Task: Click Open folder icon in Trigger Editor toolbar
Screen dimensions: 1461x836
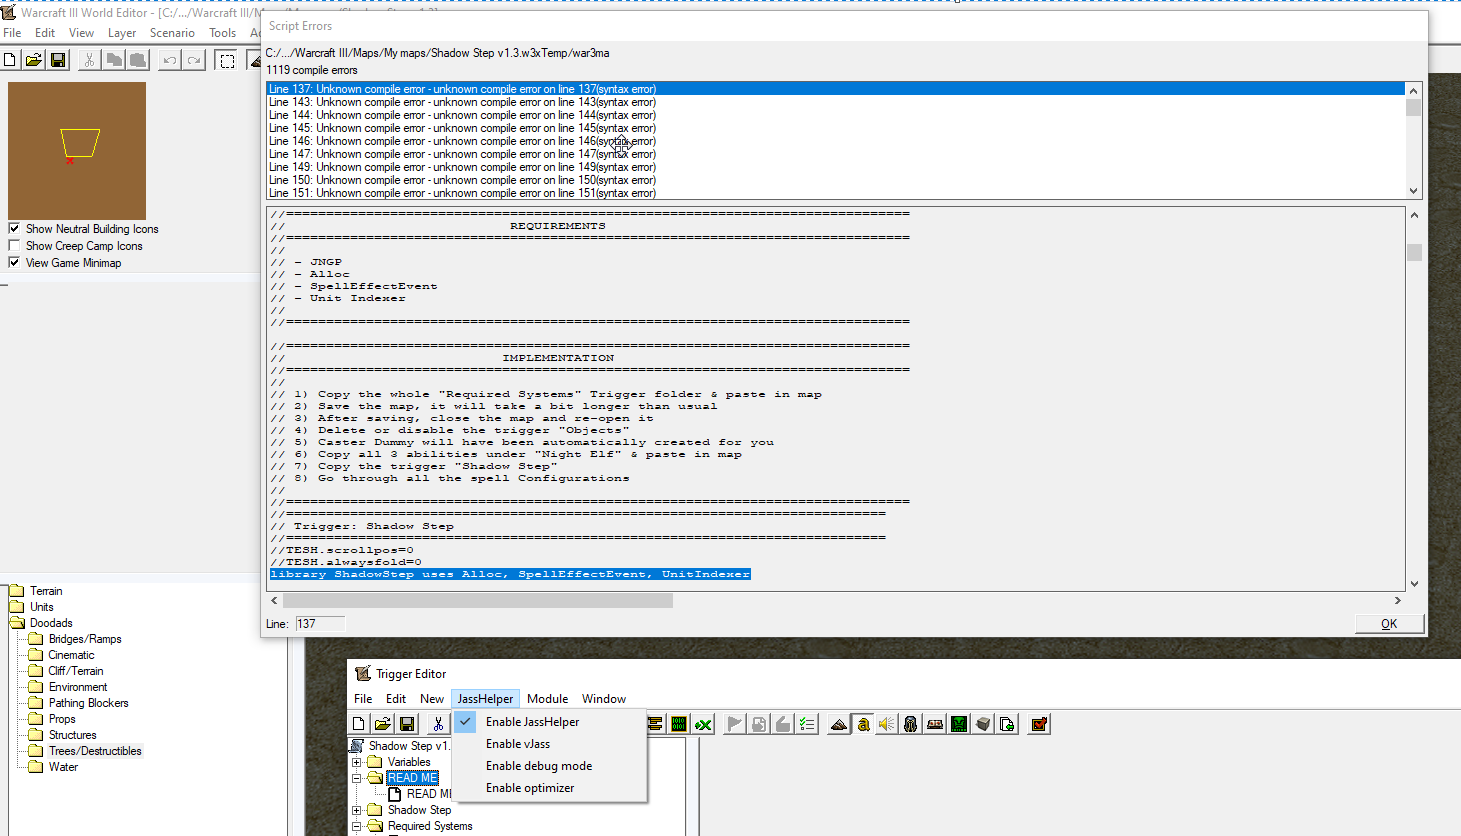Action: [x=383, y=724]
